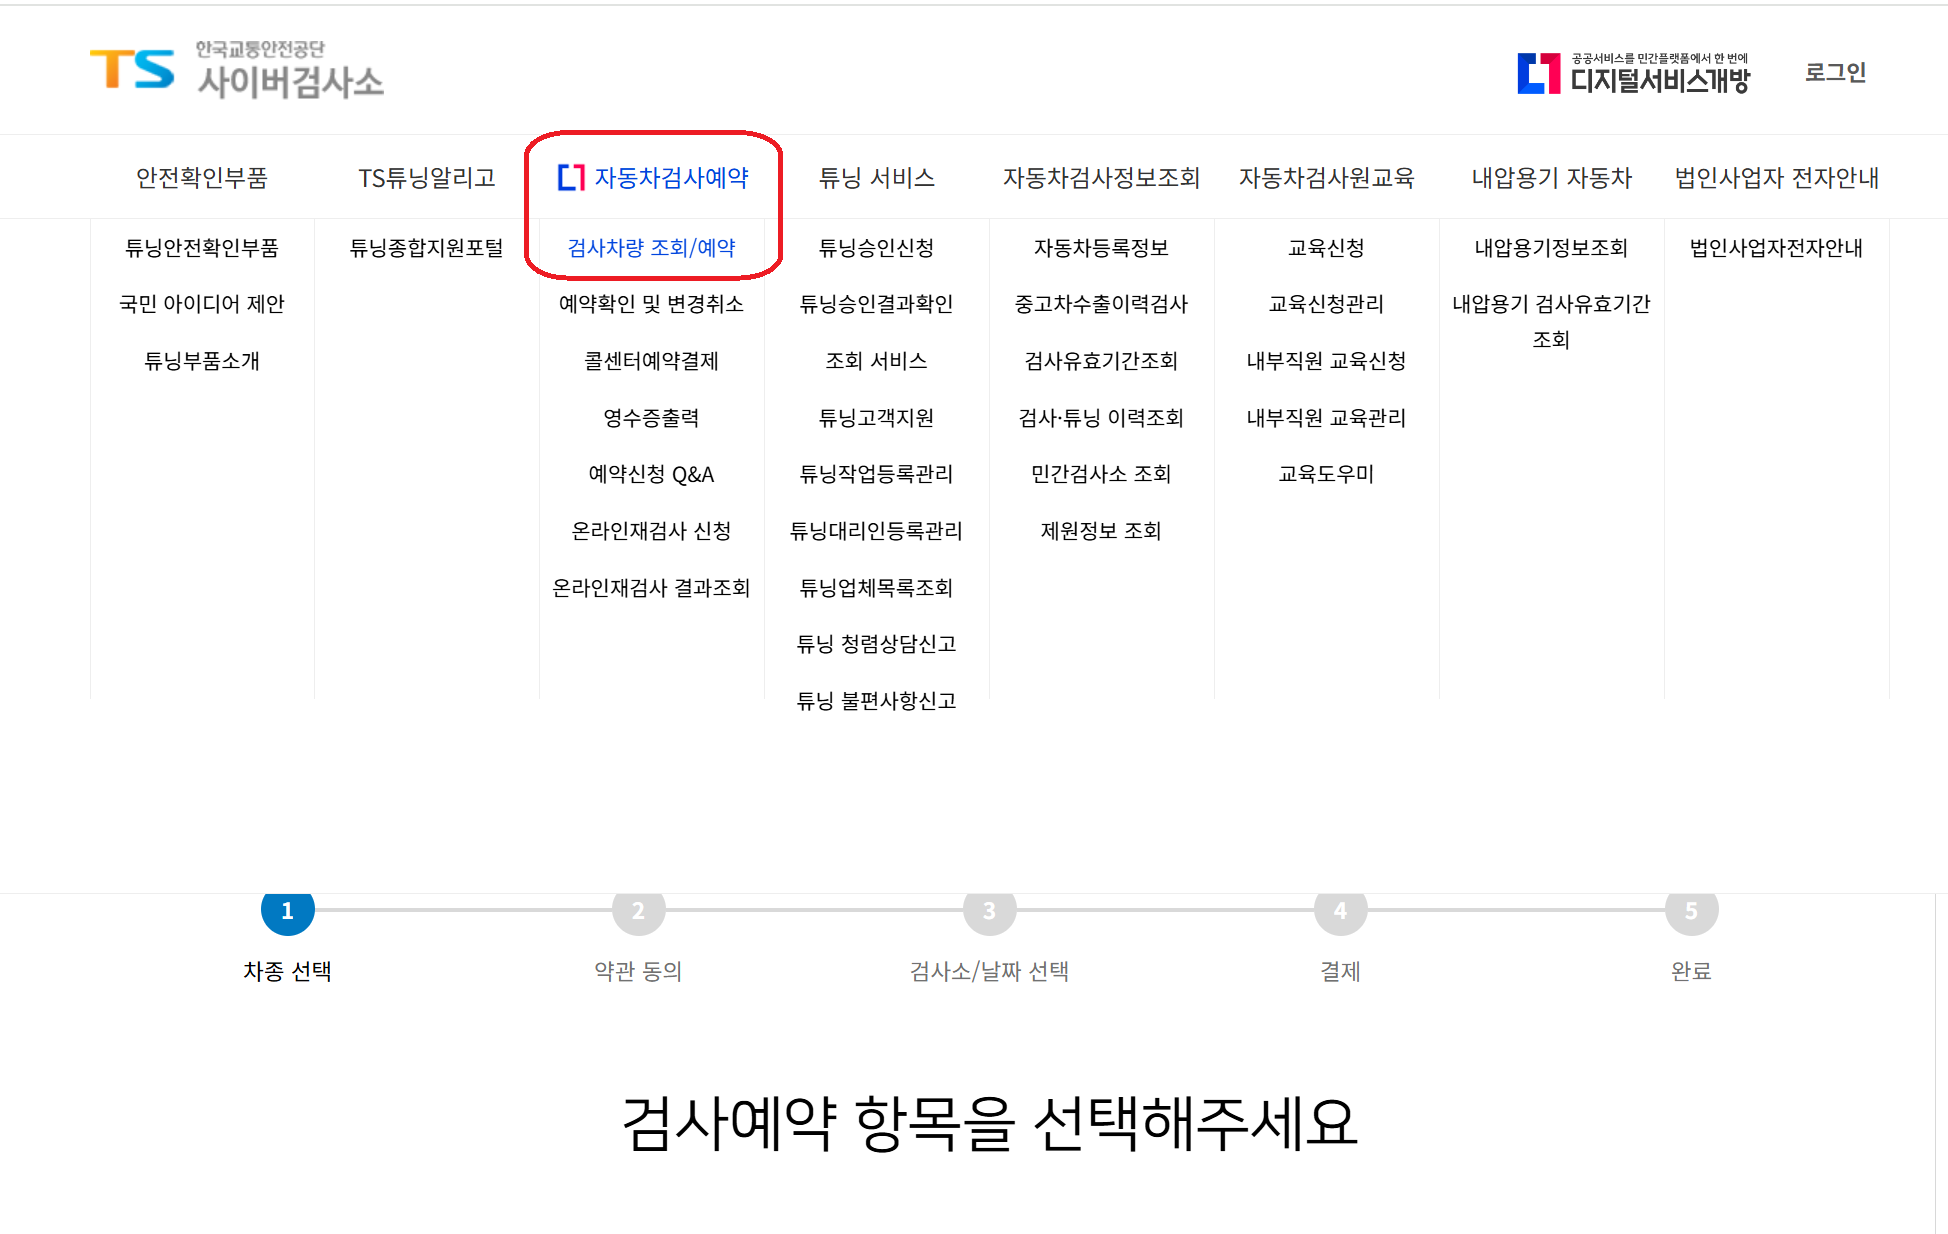Image resolution: width=1948 pixels, height=1234 pixels.
Task: Select 튜닝승인신청 under 튜닝 서비스
Action: (x=876, y=248)
